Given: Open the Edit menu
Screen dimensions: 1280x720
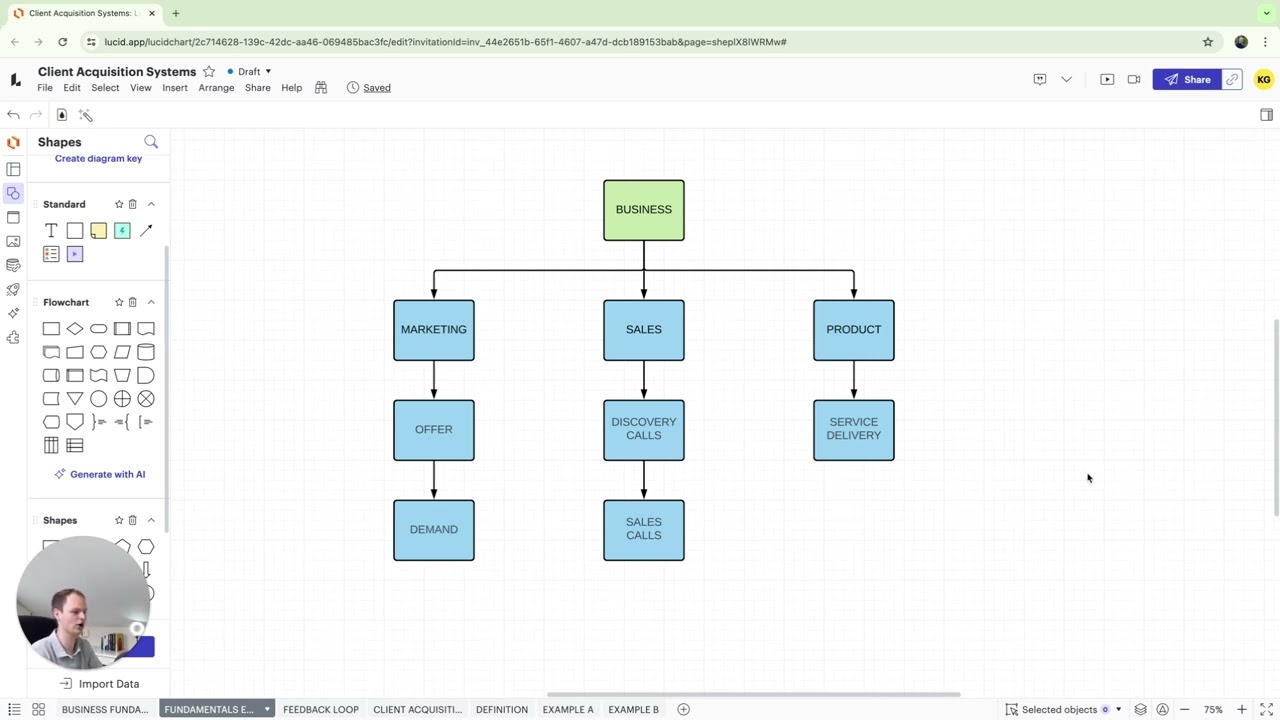Looking at the screenshot, I should pos(72,88).
